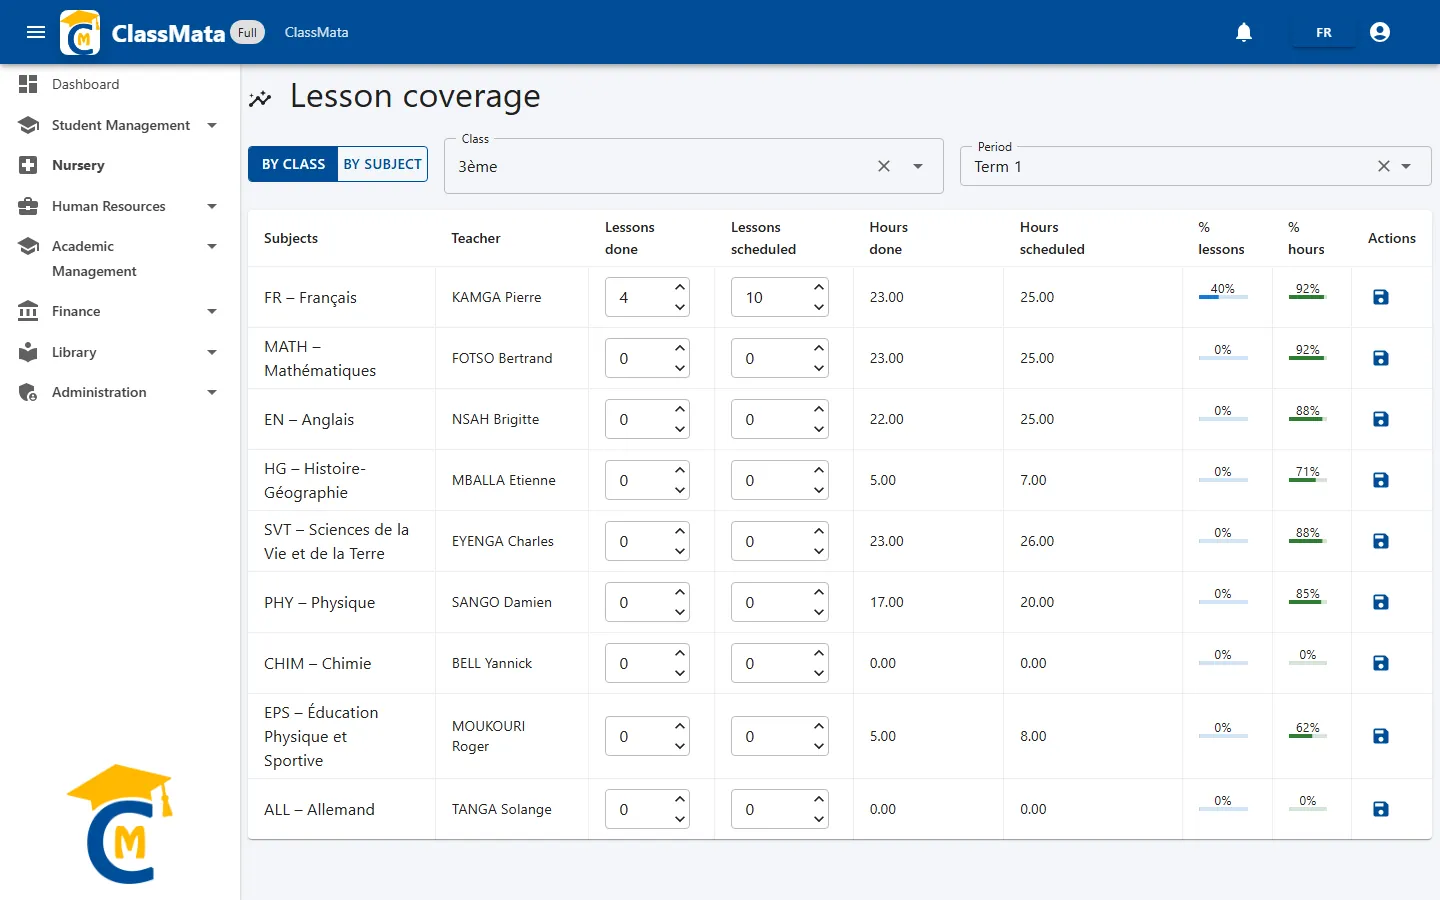Click the Finance bank icon
The image size is (1440, 900).
coord(28,311)
